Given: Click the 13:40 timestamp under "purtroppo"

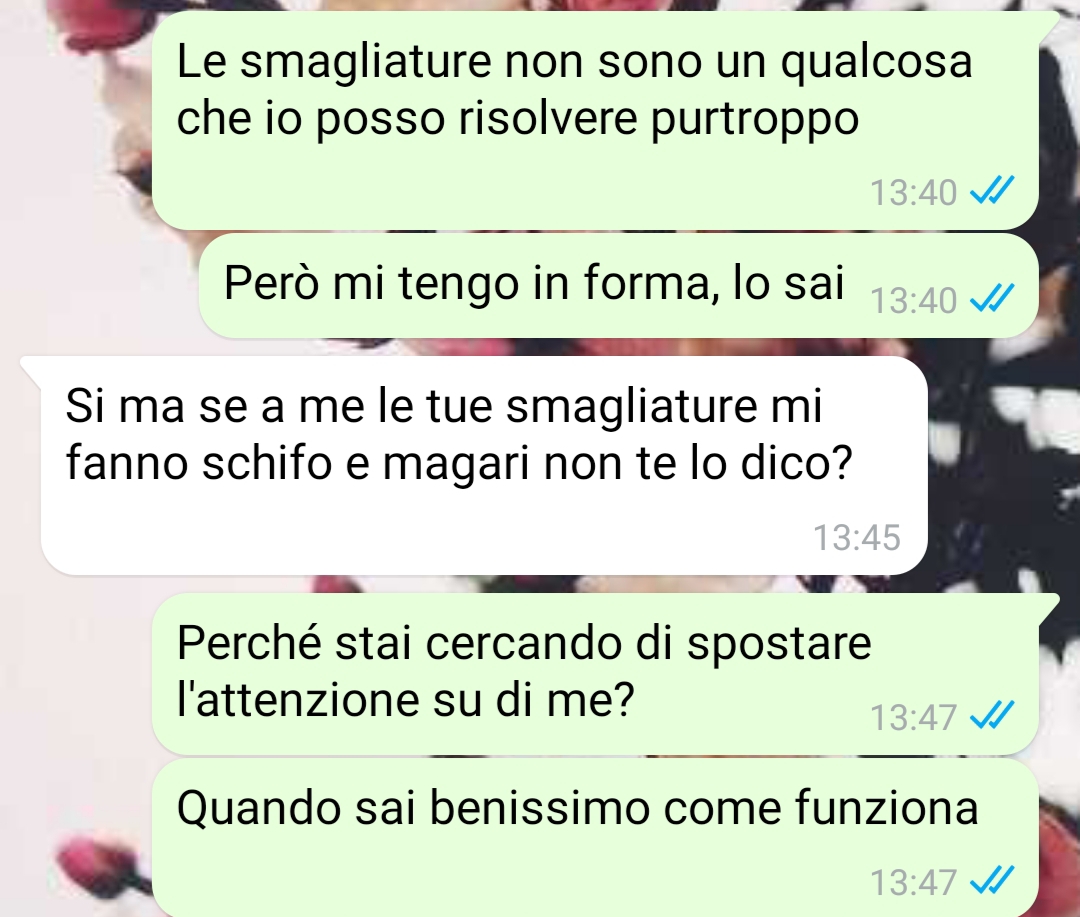Looking at the screenshot, I should [x=913, y=192].
